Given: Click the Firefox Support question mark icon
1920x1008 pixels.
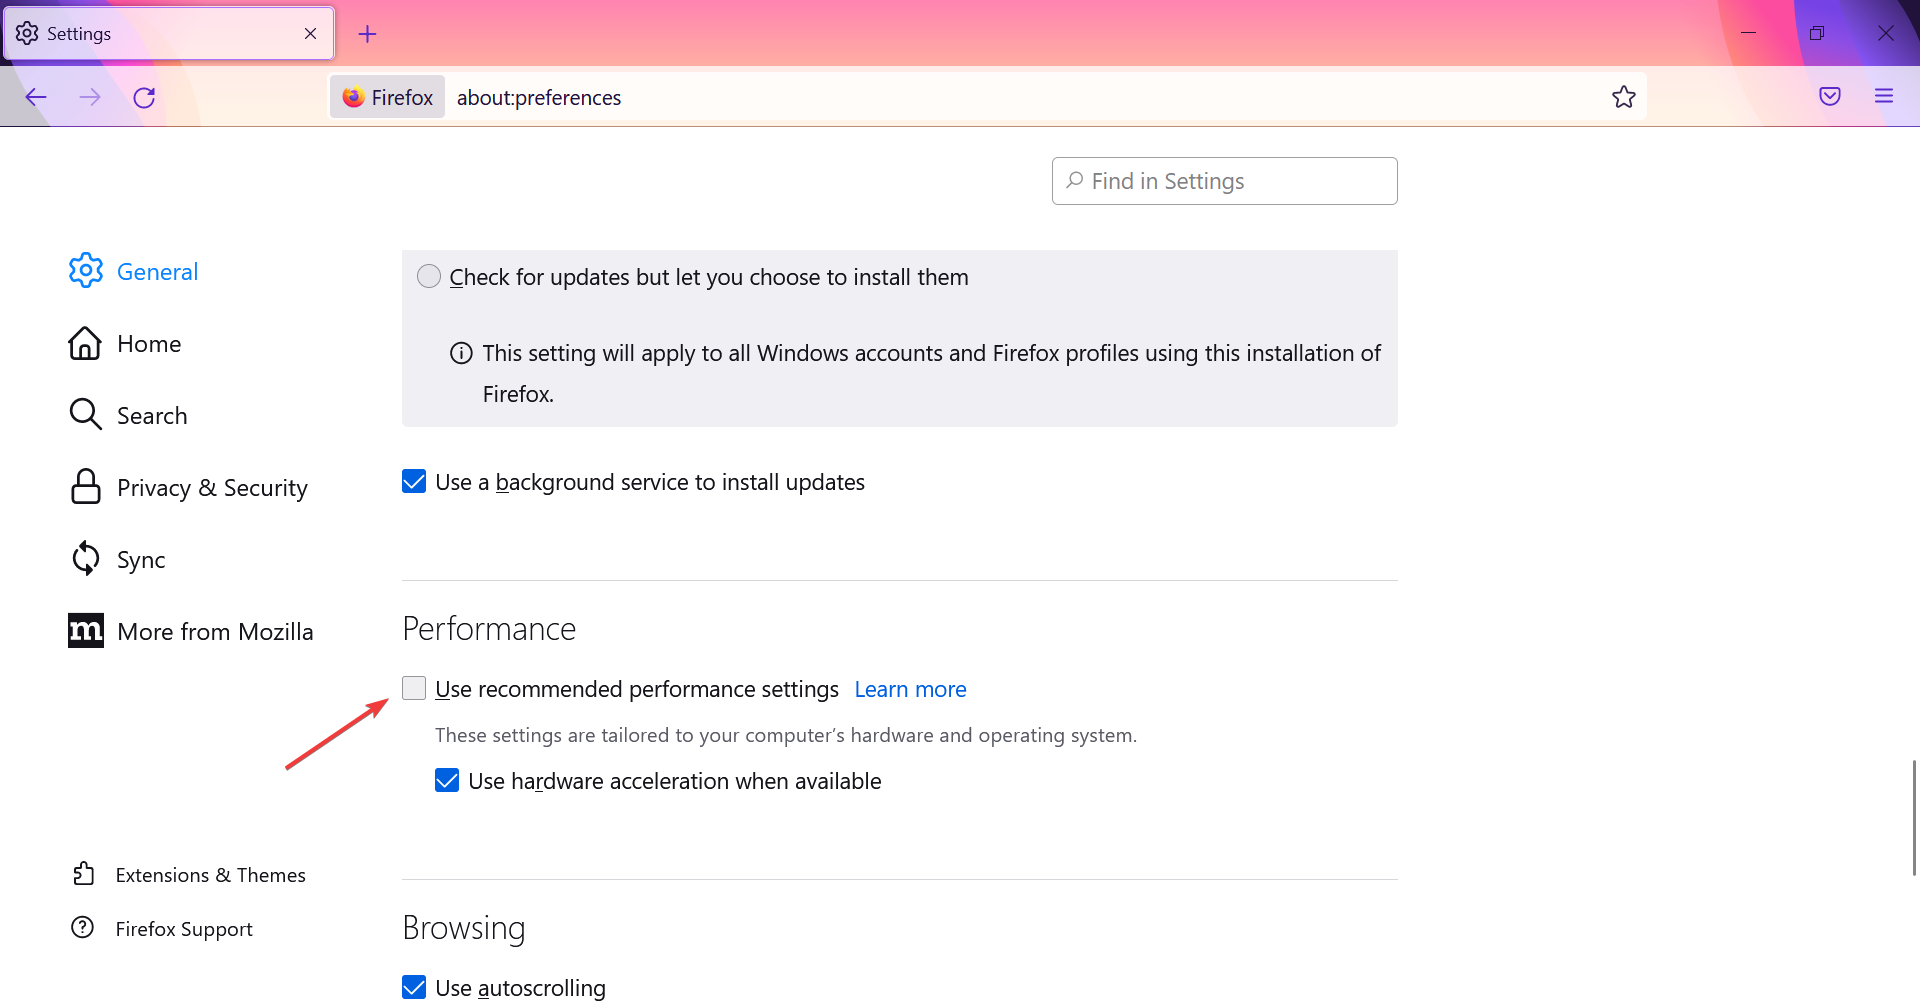Looking at the screenshot, I should click(x=83, y=928).
